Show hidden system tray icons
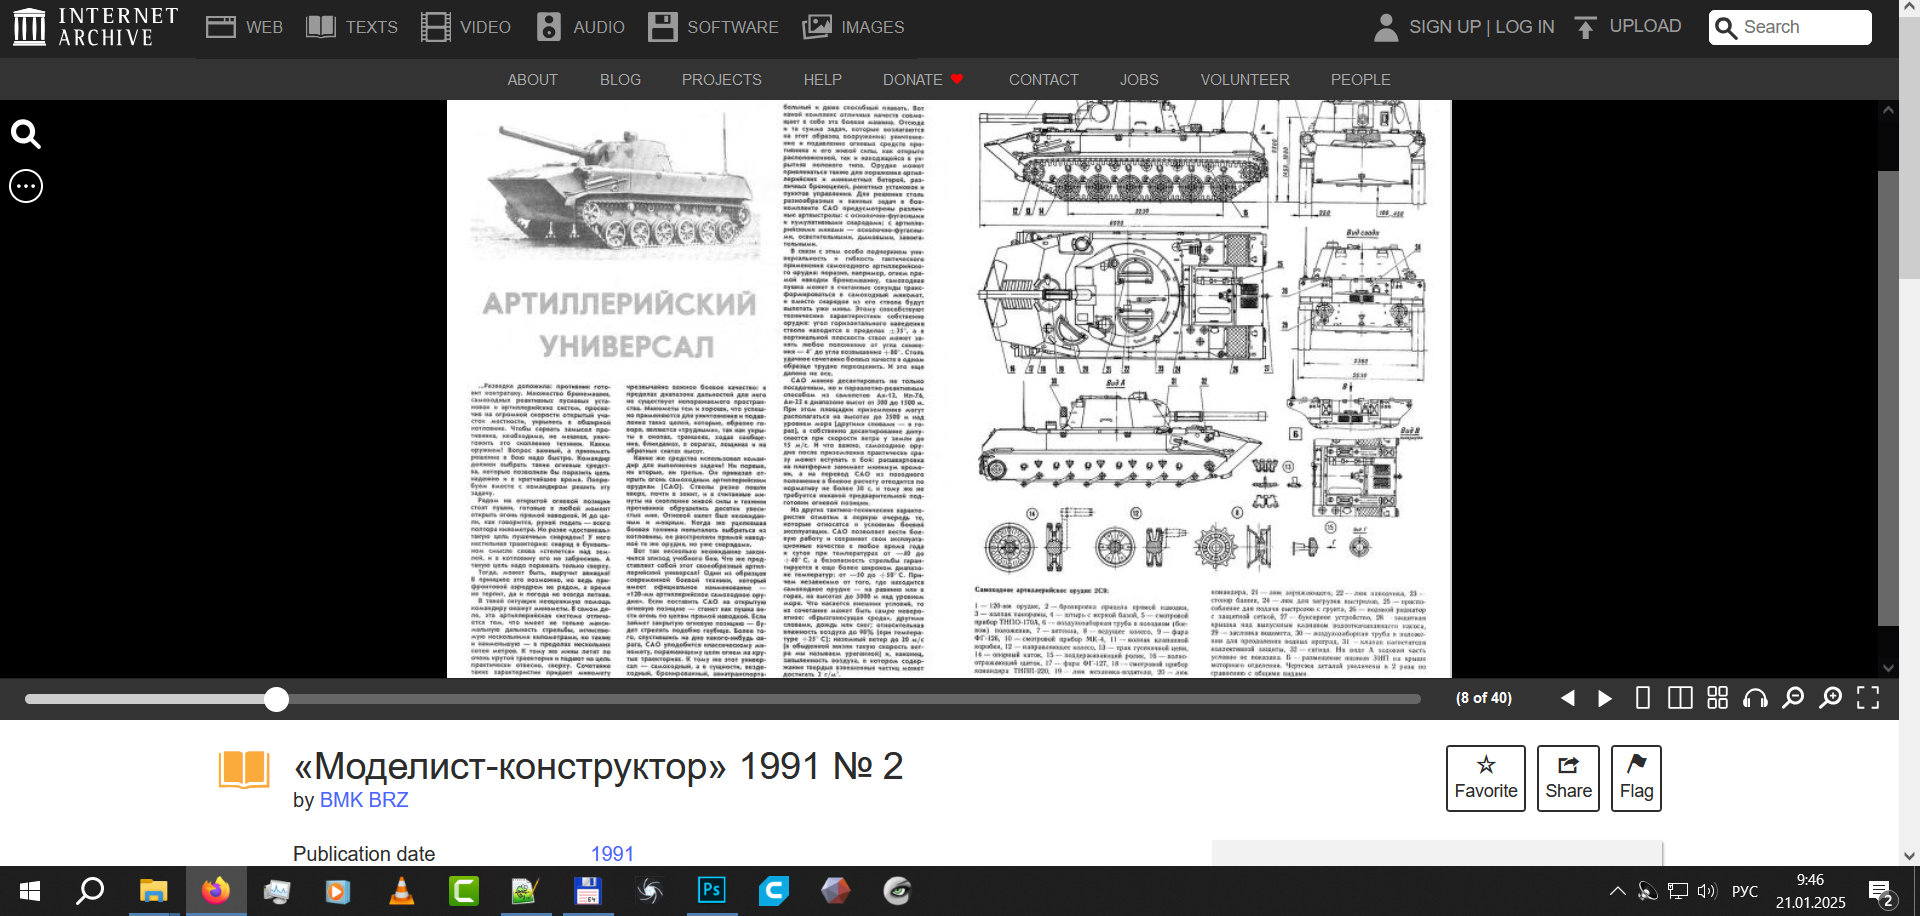This screenshot has width=1920, height=916. click(x=1617, y=891)
